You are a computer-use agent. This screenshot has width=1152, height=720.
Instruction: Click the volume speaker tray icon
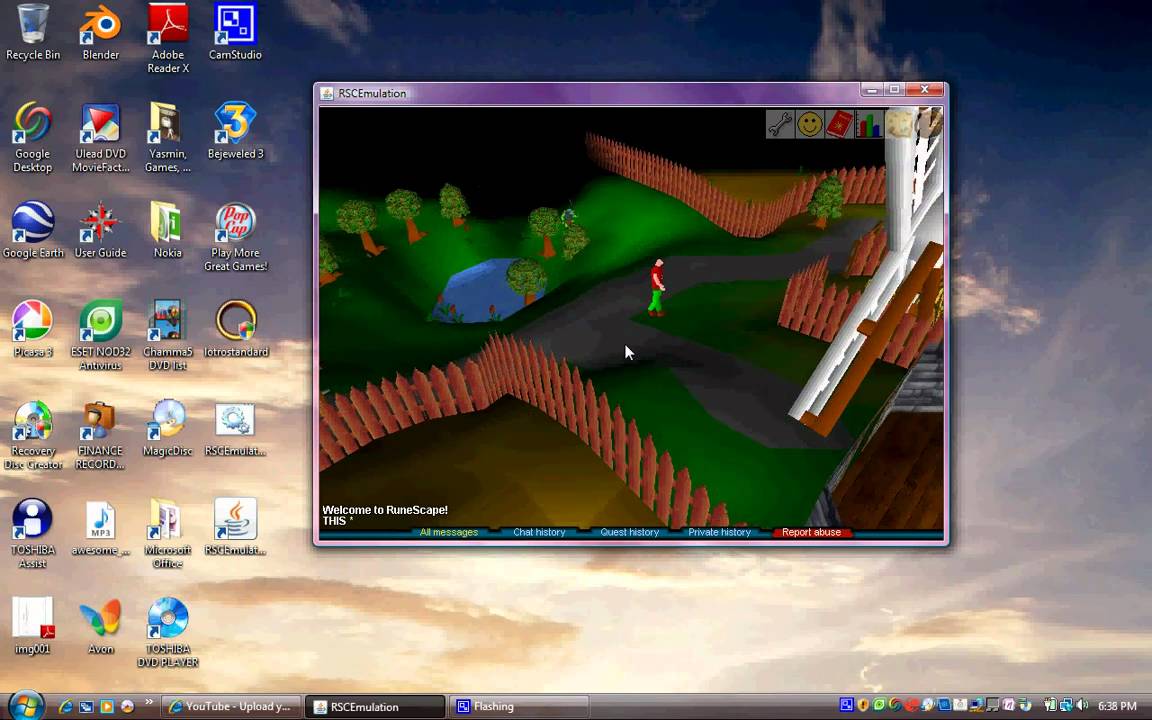(1081, 706)
